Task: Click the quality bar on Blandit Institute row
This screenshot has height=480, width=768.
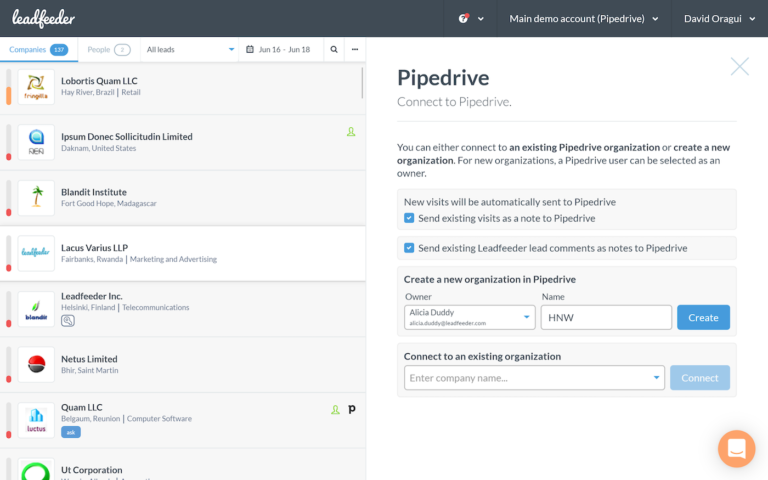Action: point(9,198)
